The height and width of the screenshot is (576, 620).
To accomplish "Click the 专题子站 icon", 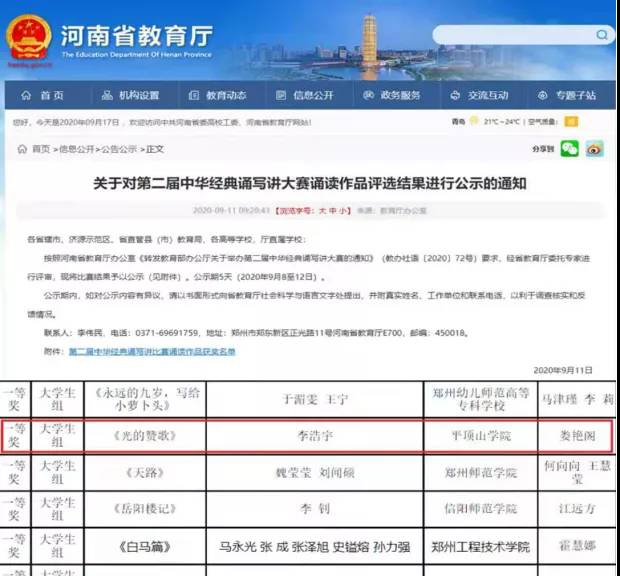I will (543, 95).
